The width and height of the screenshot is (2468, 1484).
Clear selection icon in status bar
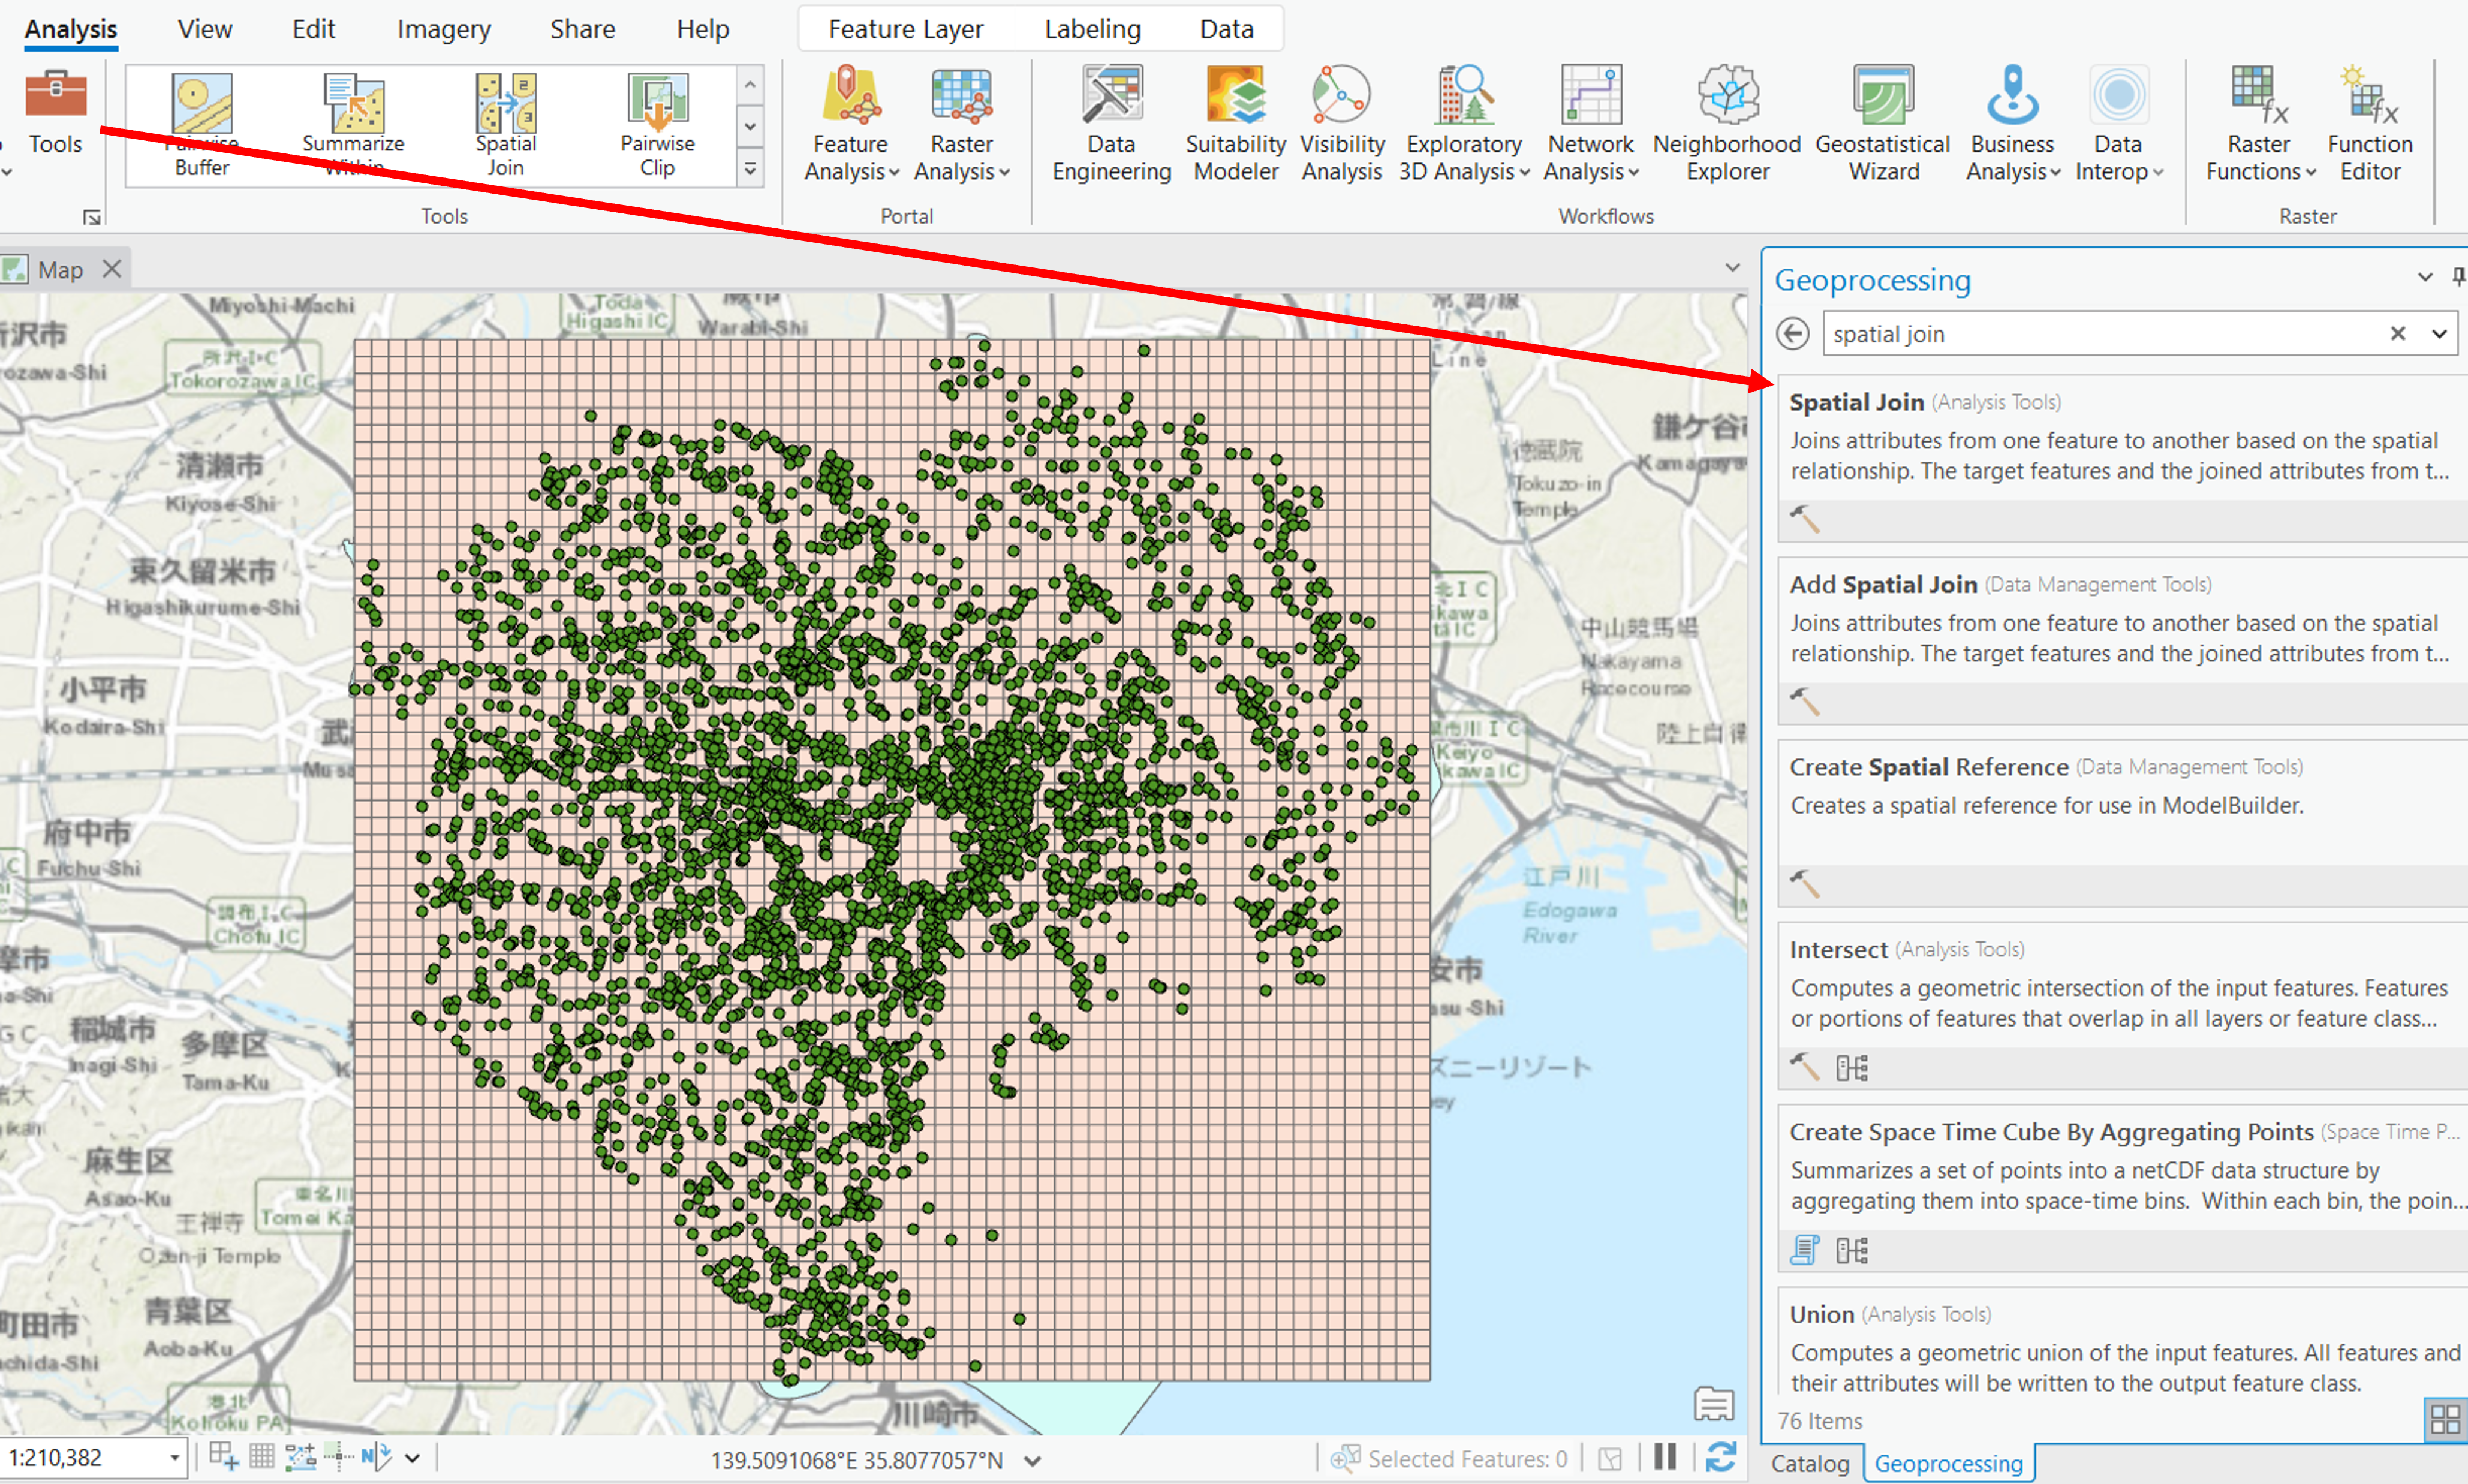point(1609,1459)
